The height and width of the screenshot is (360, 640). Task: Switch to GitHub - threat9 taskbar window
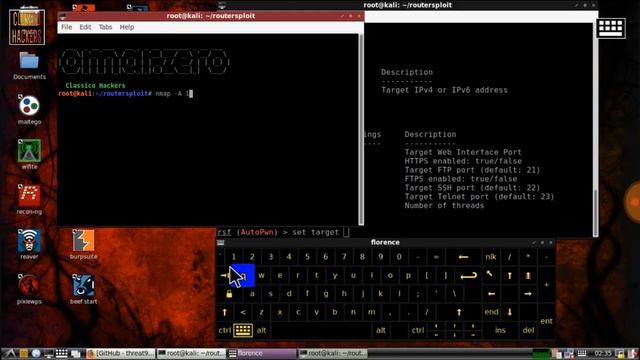121,353
